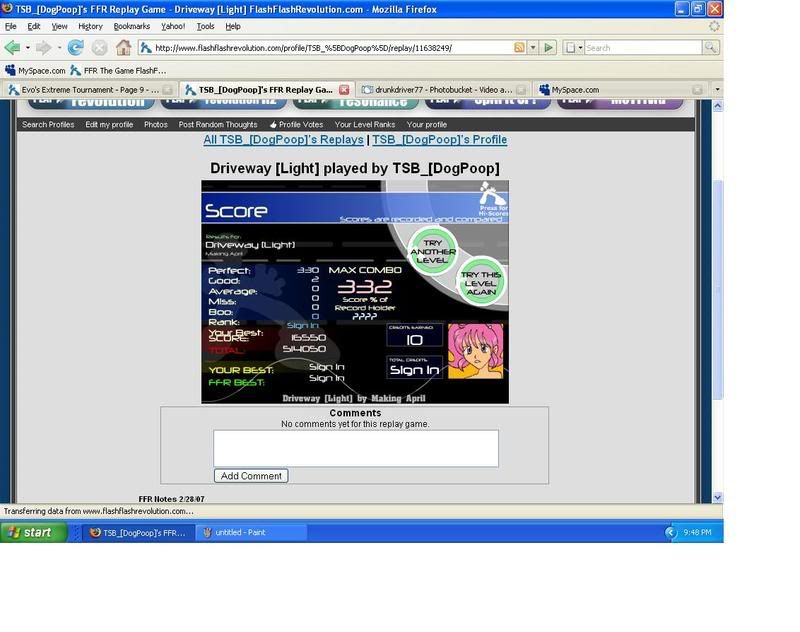Open the address bar history dropdown
The width and height of the screenshot is (800, 632).
(533, 47)
